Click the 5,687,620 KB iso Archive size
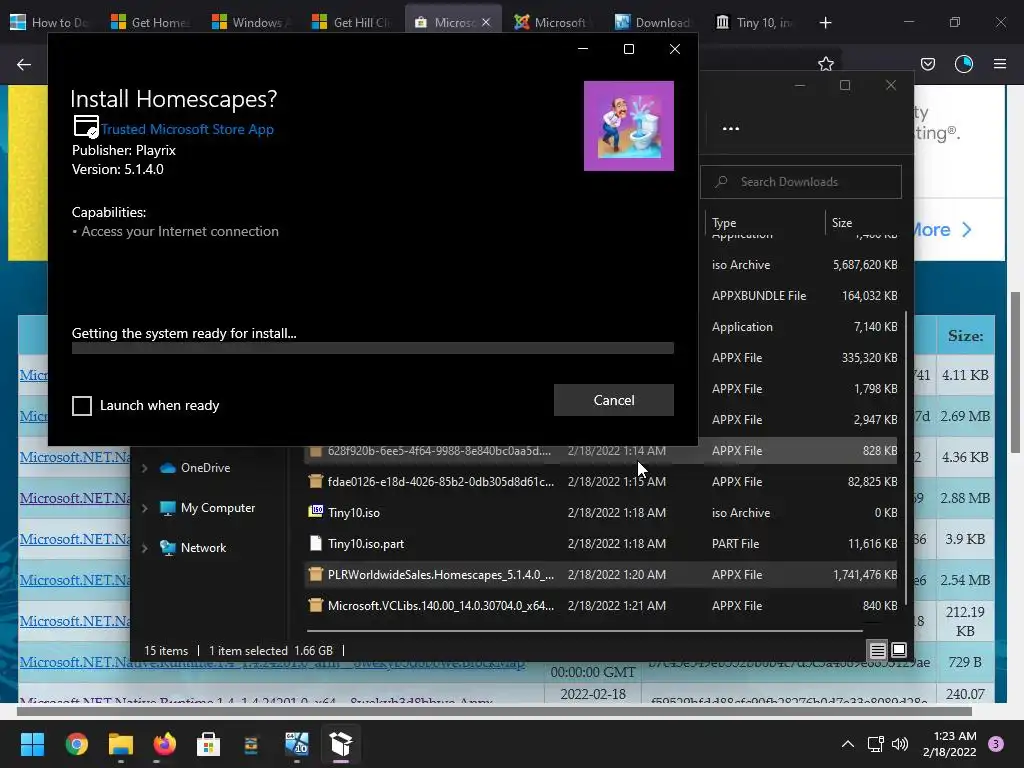The width and height of the screenshot is (1024, 768). coord(865,264)
